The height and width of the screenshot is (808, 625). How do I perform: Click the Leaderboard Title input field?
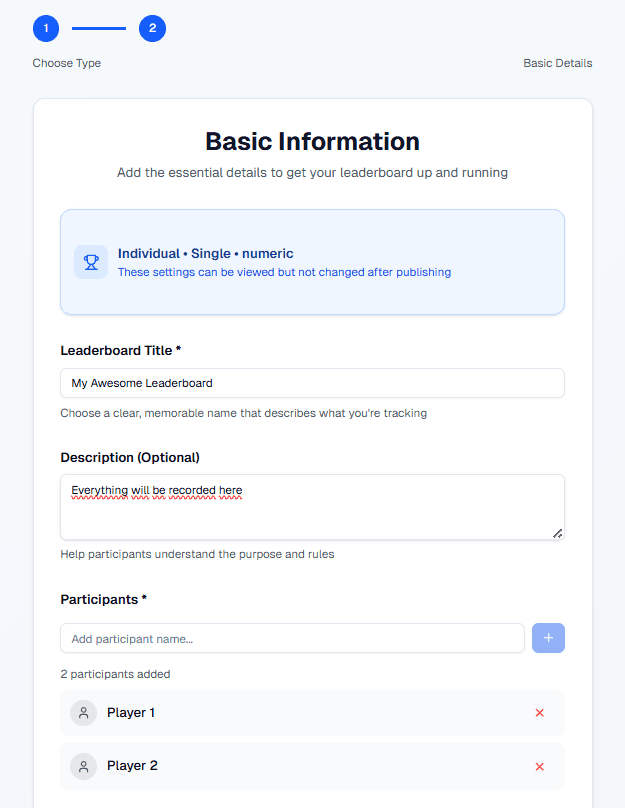pos(312,383)
